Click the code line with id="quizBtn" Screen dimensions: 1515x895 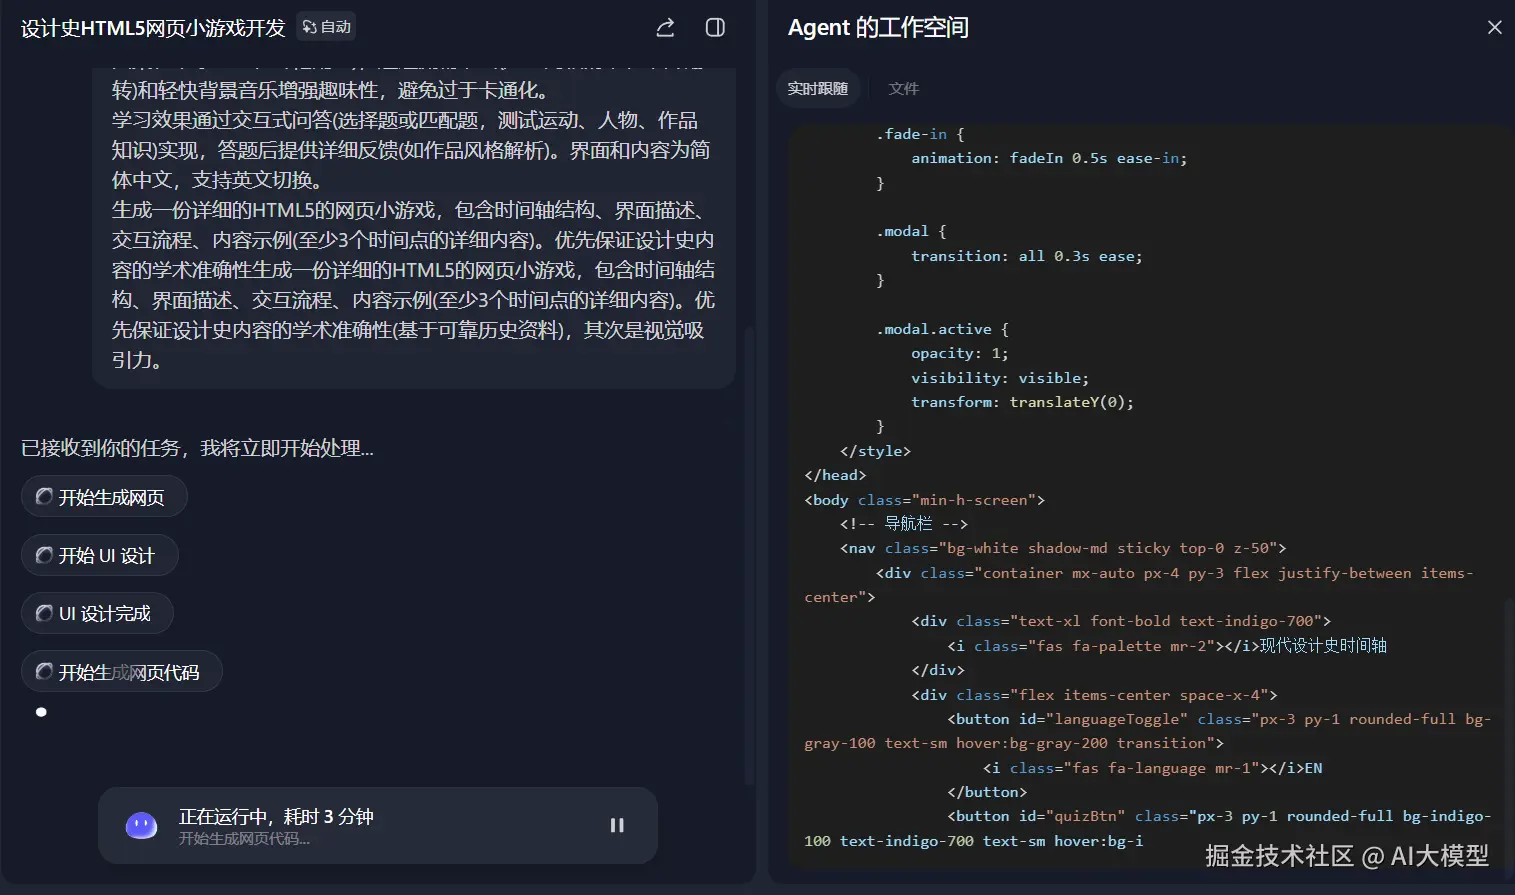click(x=1148, y=829)
